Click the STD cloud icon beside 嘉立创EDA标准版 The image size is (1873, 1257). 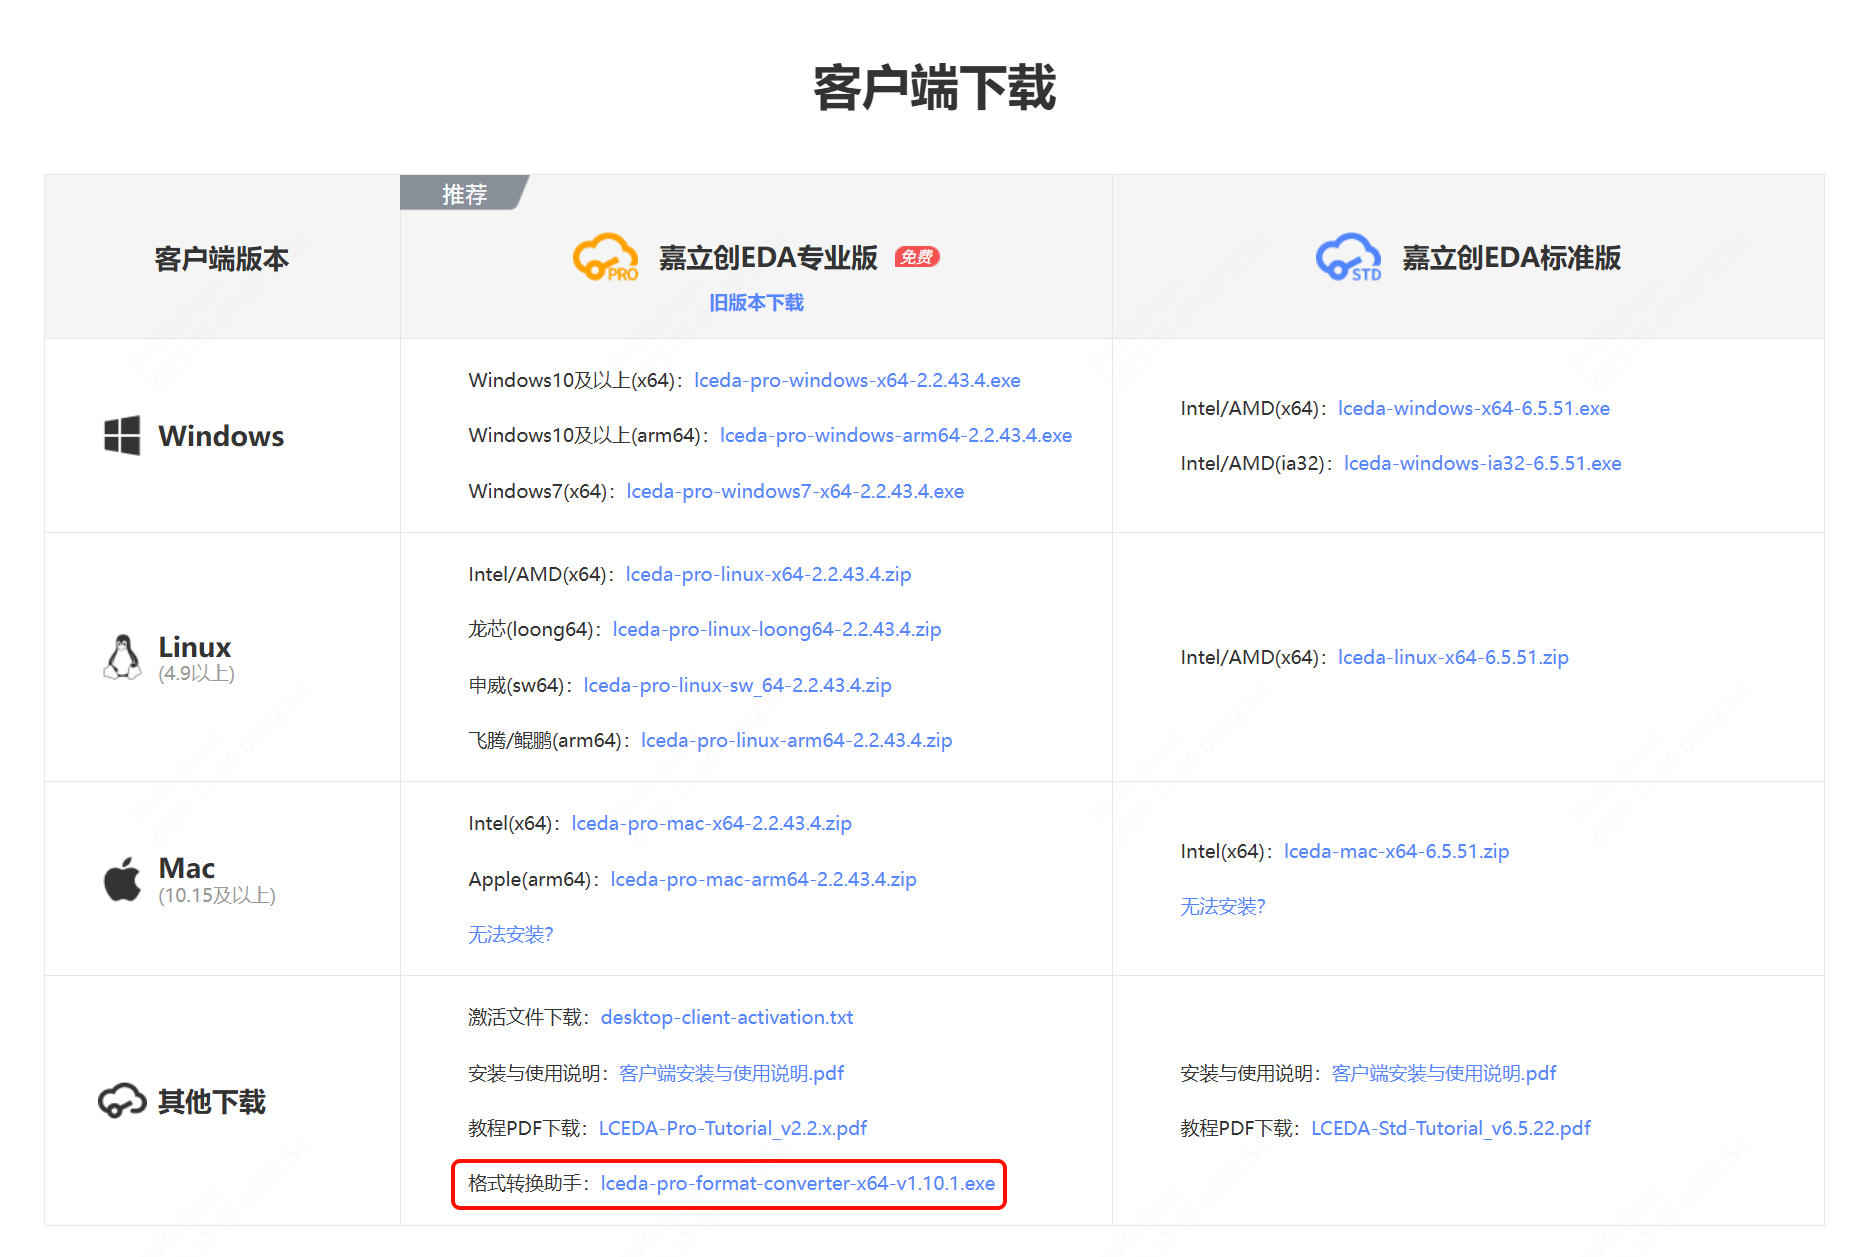pos(1348,257)
